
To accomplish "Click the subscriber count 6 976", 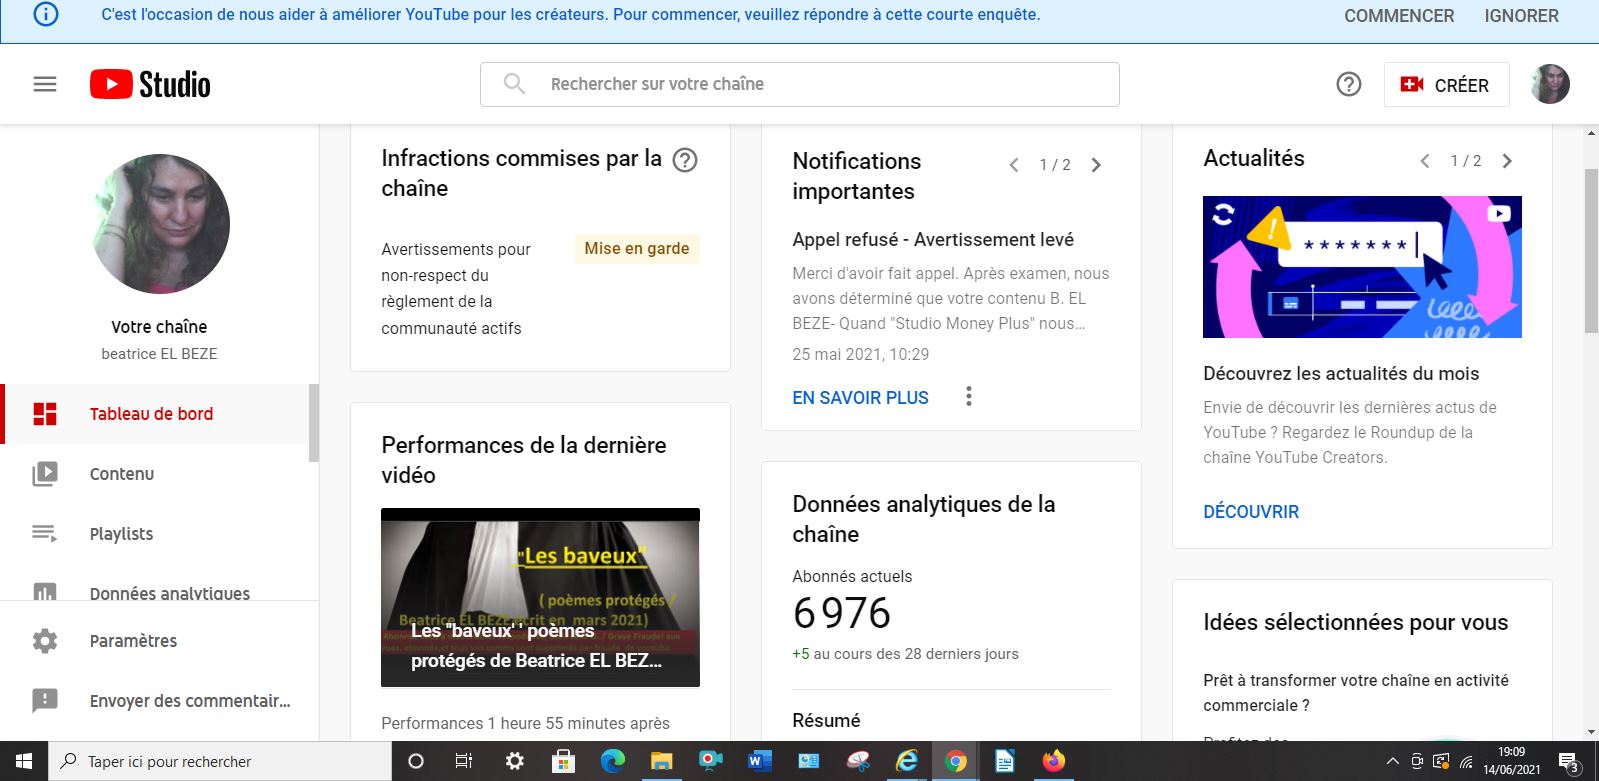I will 841,613.
